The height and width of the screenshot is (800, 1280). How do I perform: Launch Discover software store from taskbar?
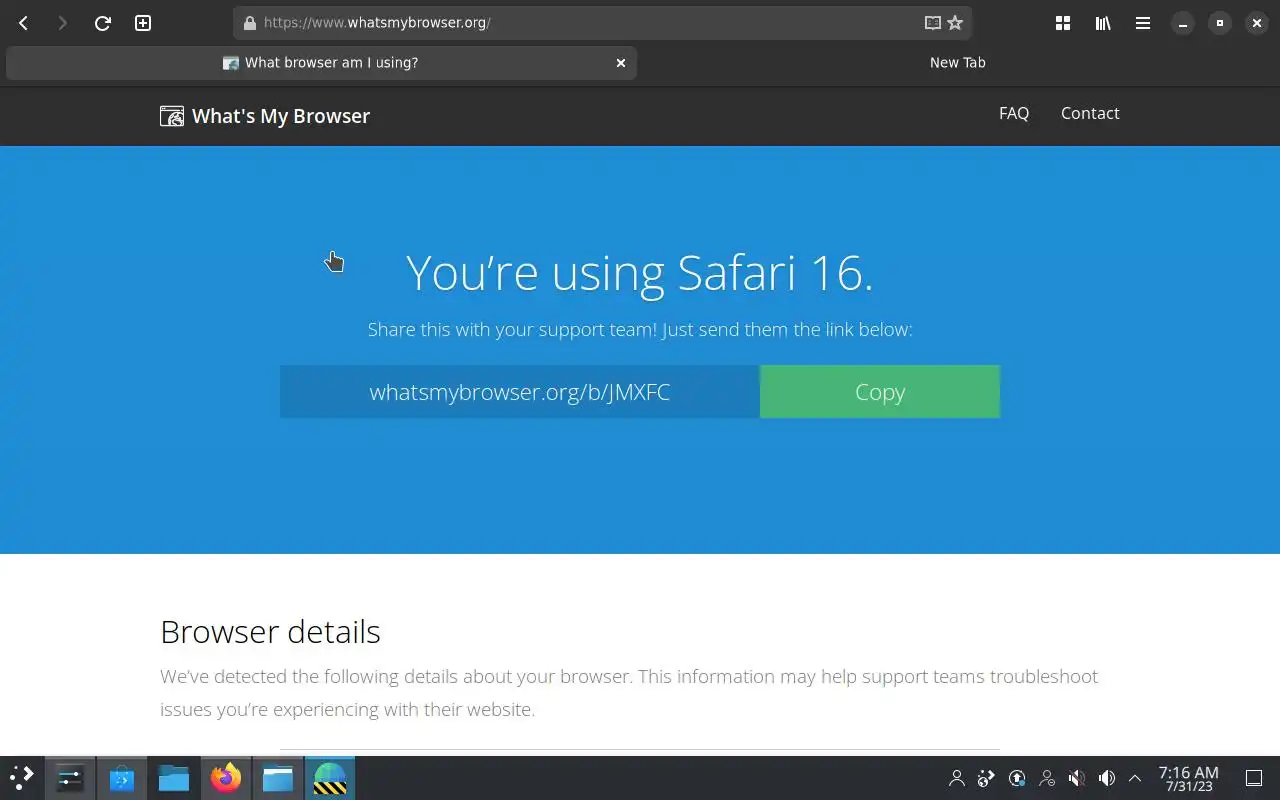pos(122,778)
